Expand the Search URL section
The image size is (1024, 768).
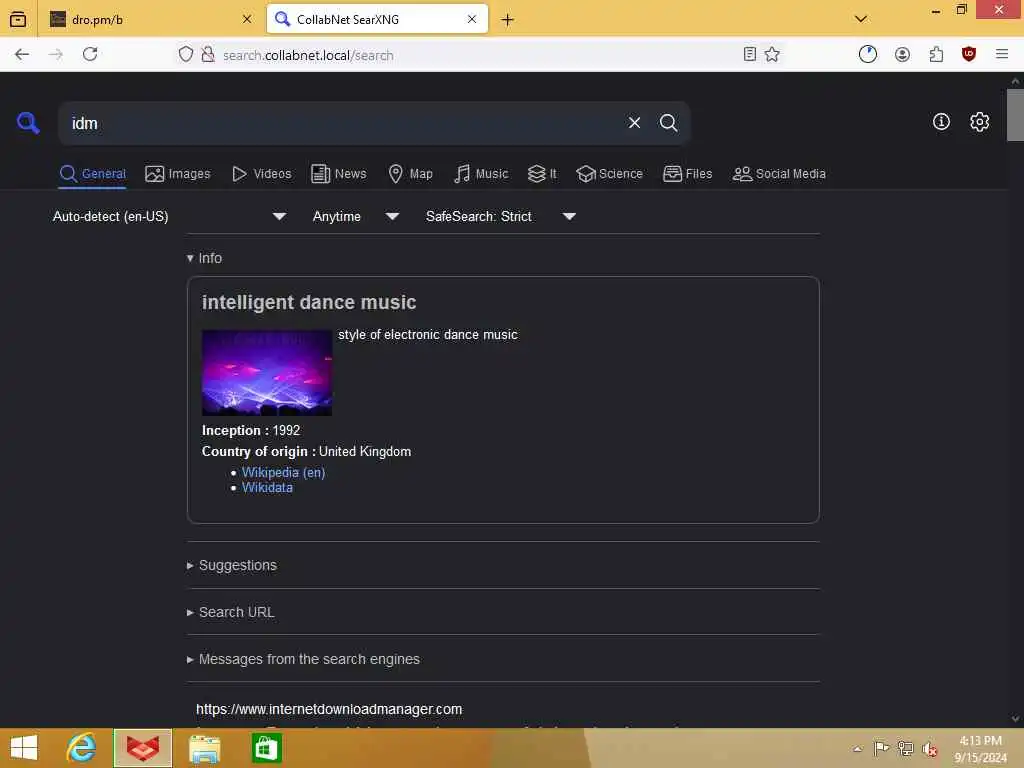click(231, 613)
